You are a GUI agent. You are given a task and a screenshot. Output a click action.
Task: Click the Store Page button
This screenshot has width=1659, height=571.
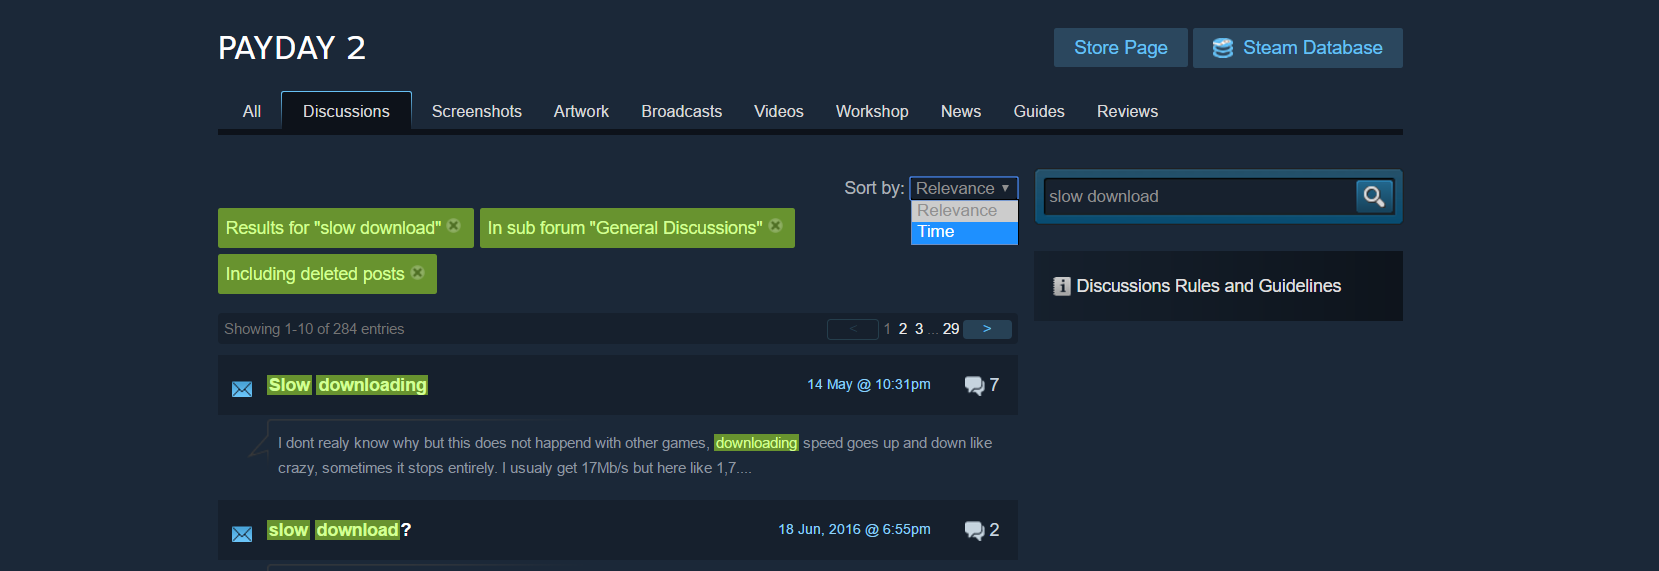[1121, 48]
